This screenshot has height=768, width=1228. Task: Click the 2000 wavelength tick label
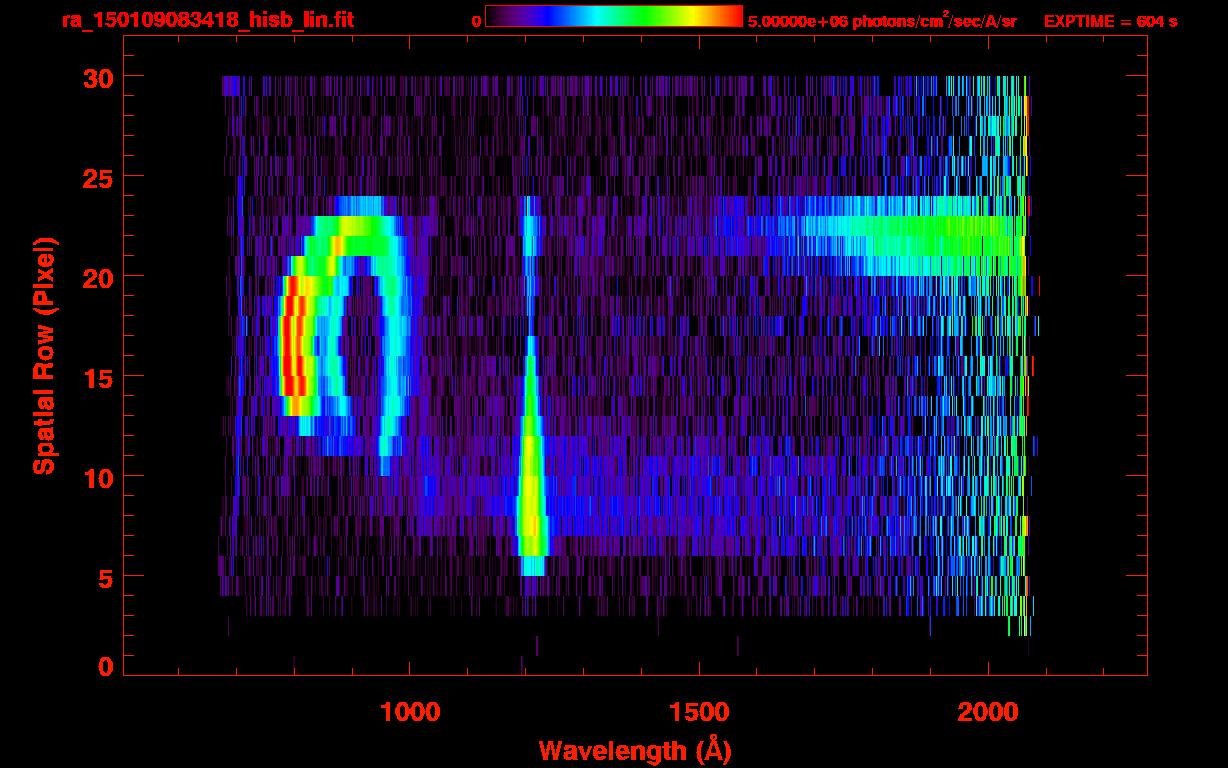988,711
